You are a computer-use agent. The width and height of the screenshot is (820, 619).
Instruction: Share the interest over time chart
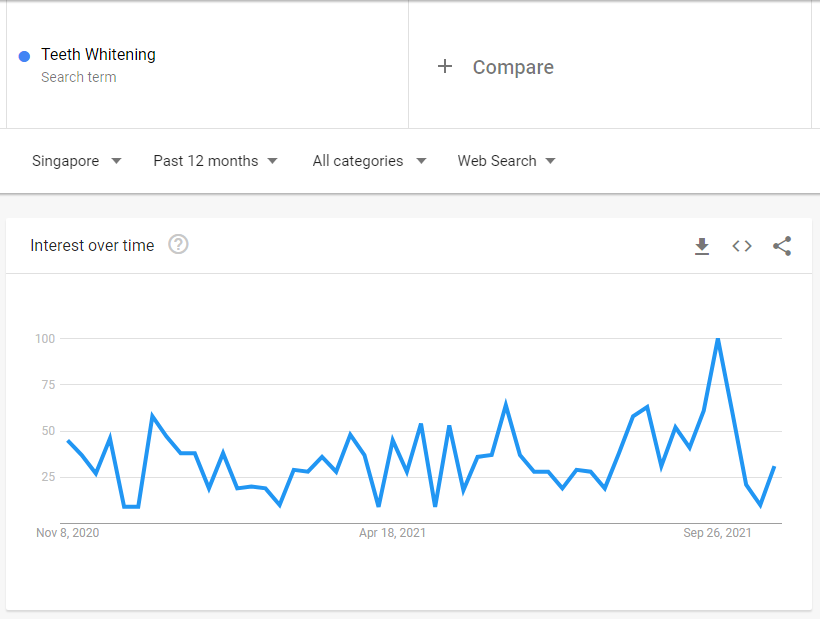pos(782,246)
